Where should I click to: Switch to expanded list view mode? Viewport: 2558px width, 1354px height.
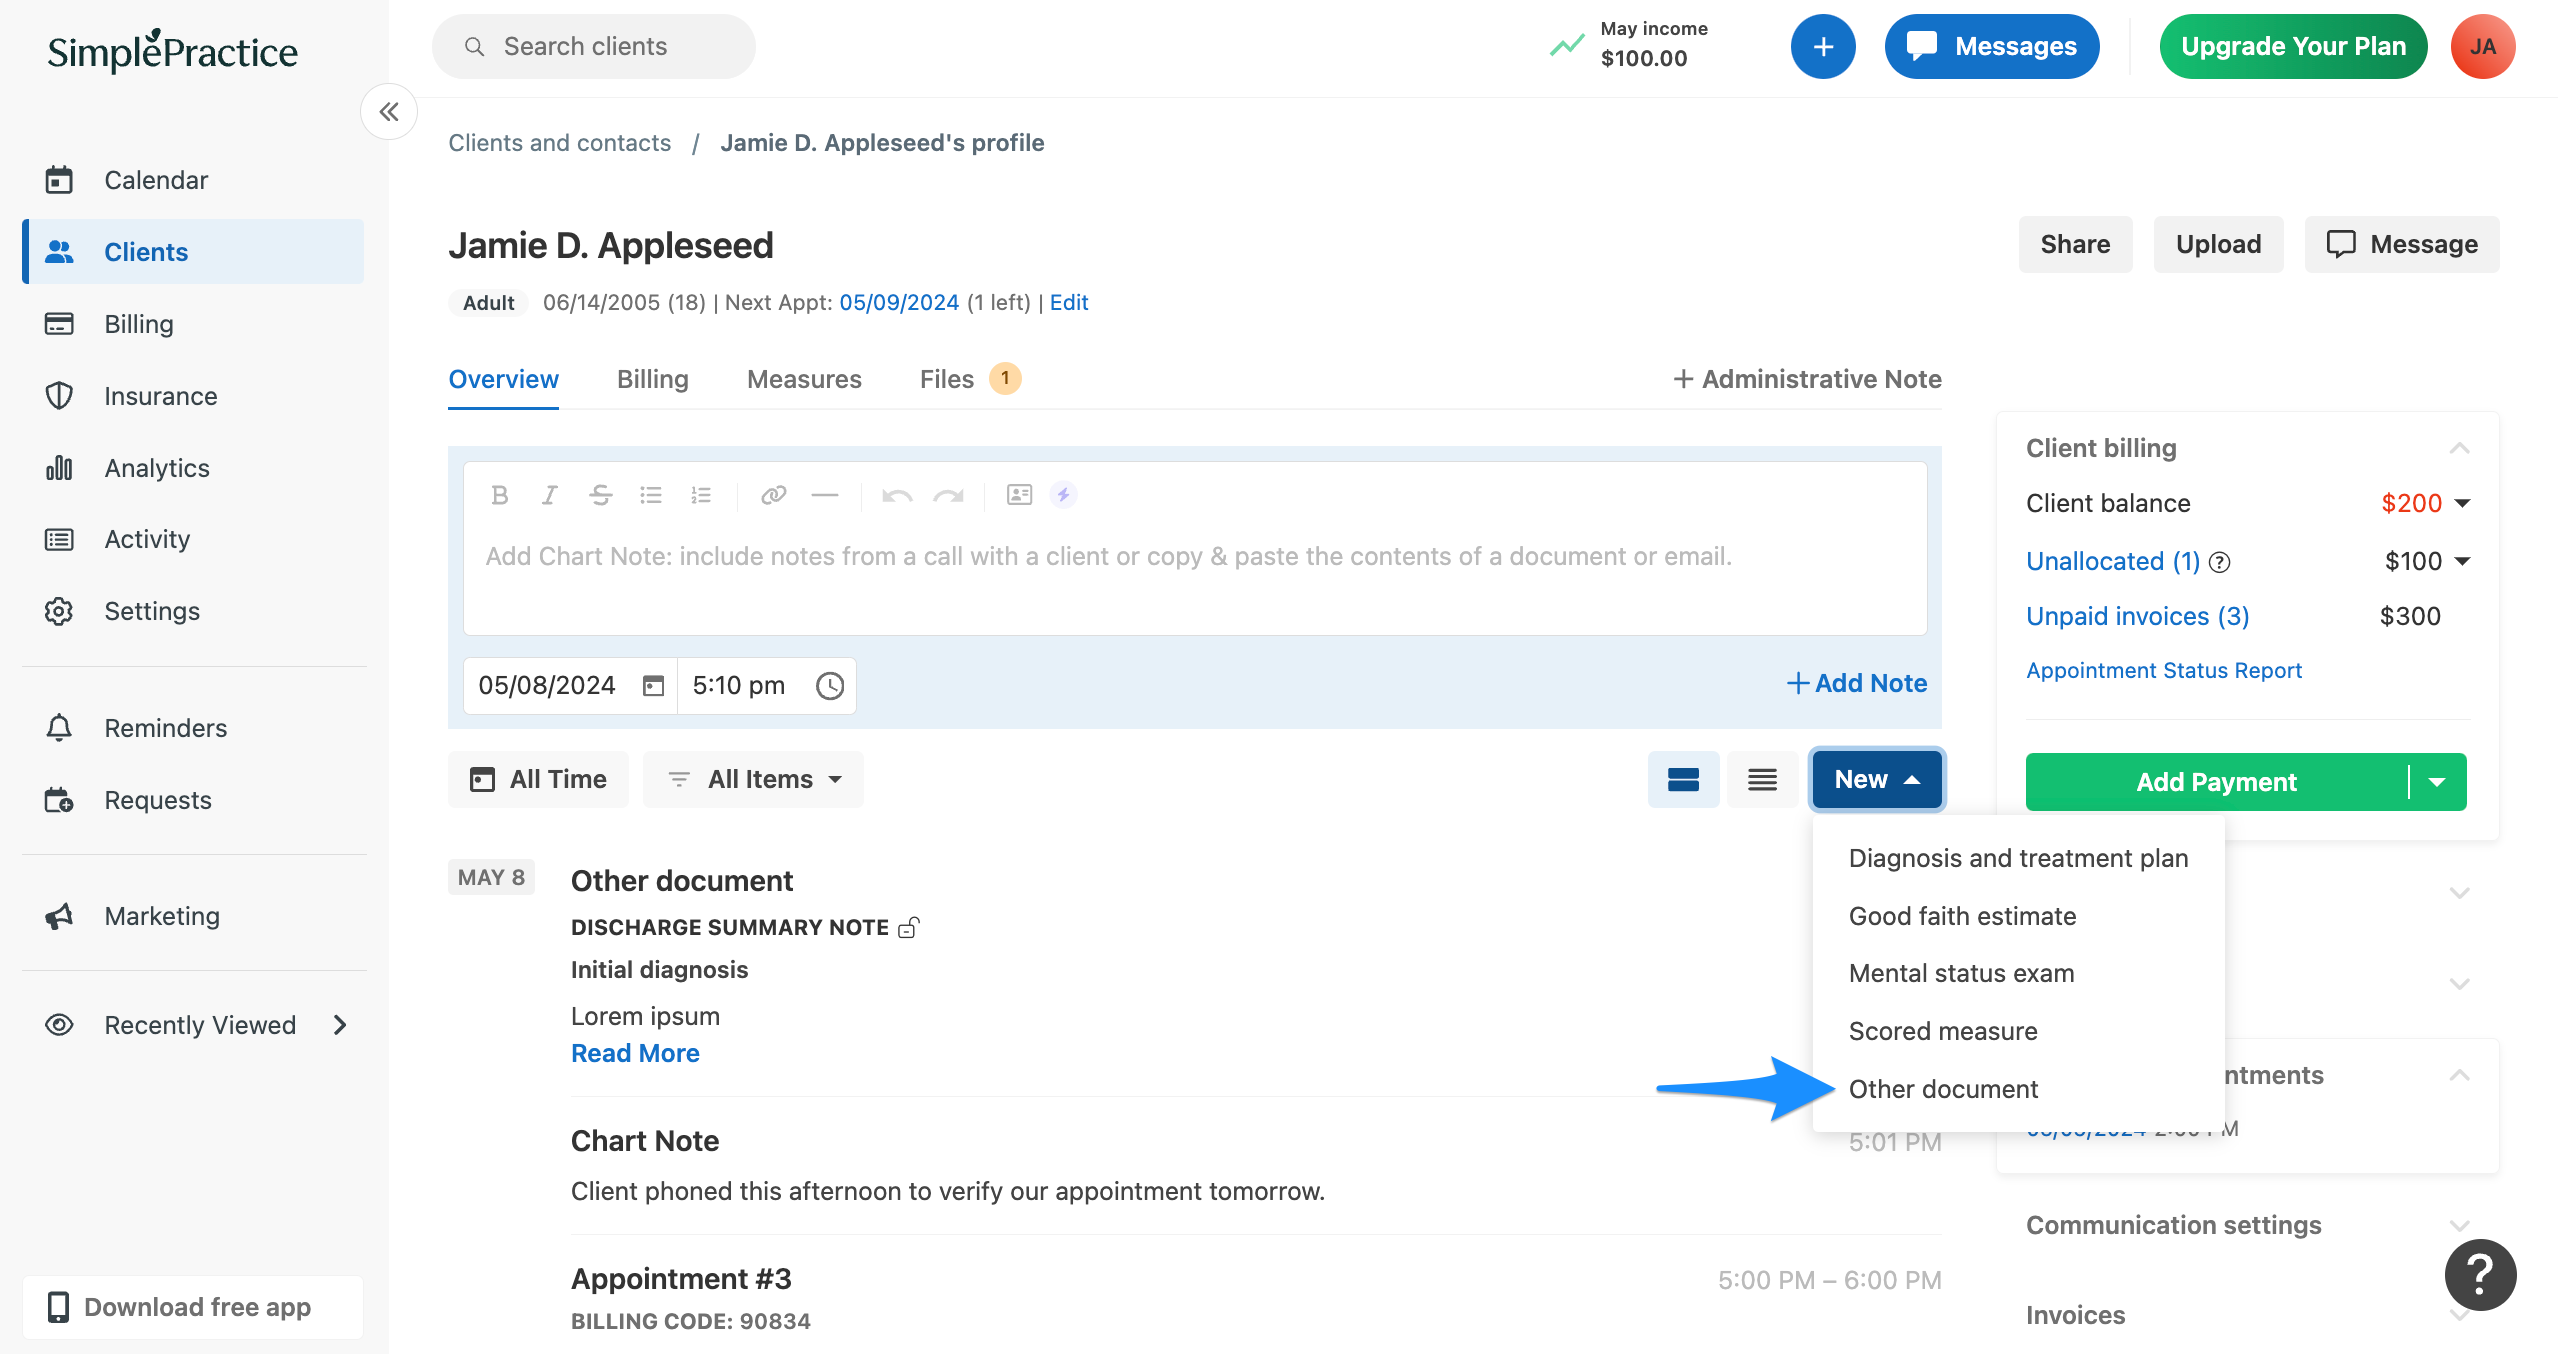[1683, 779]
